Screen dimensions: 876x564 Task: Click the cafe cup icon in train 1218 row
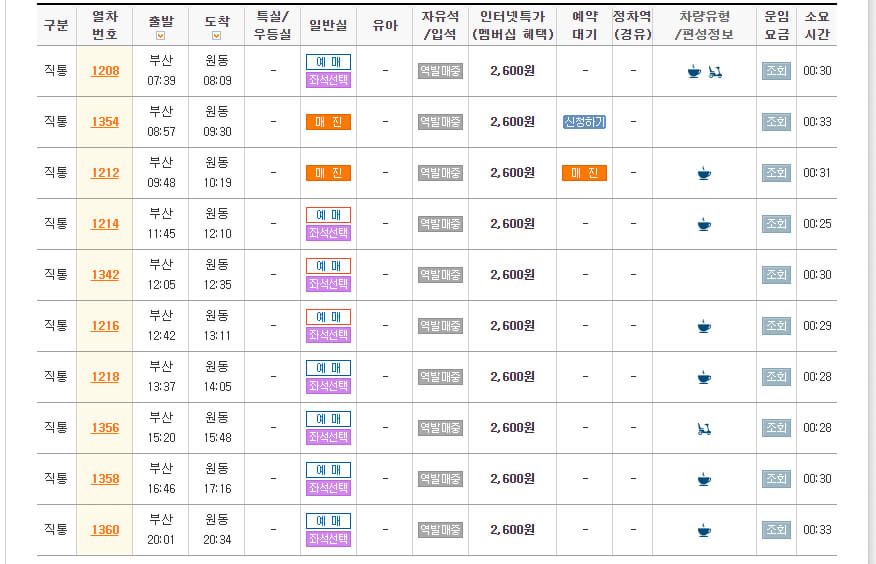(704, 377)
